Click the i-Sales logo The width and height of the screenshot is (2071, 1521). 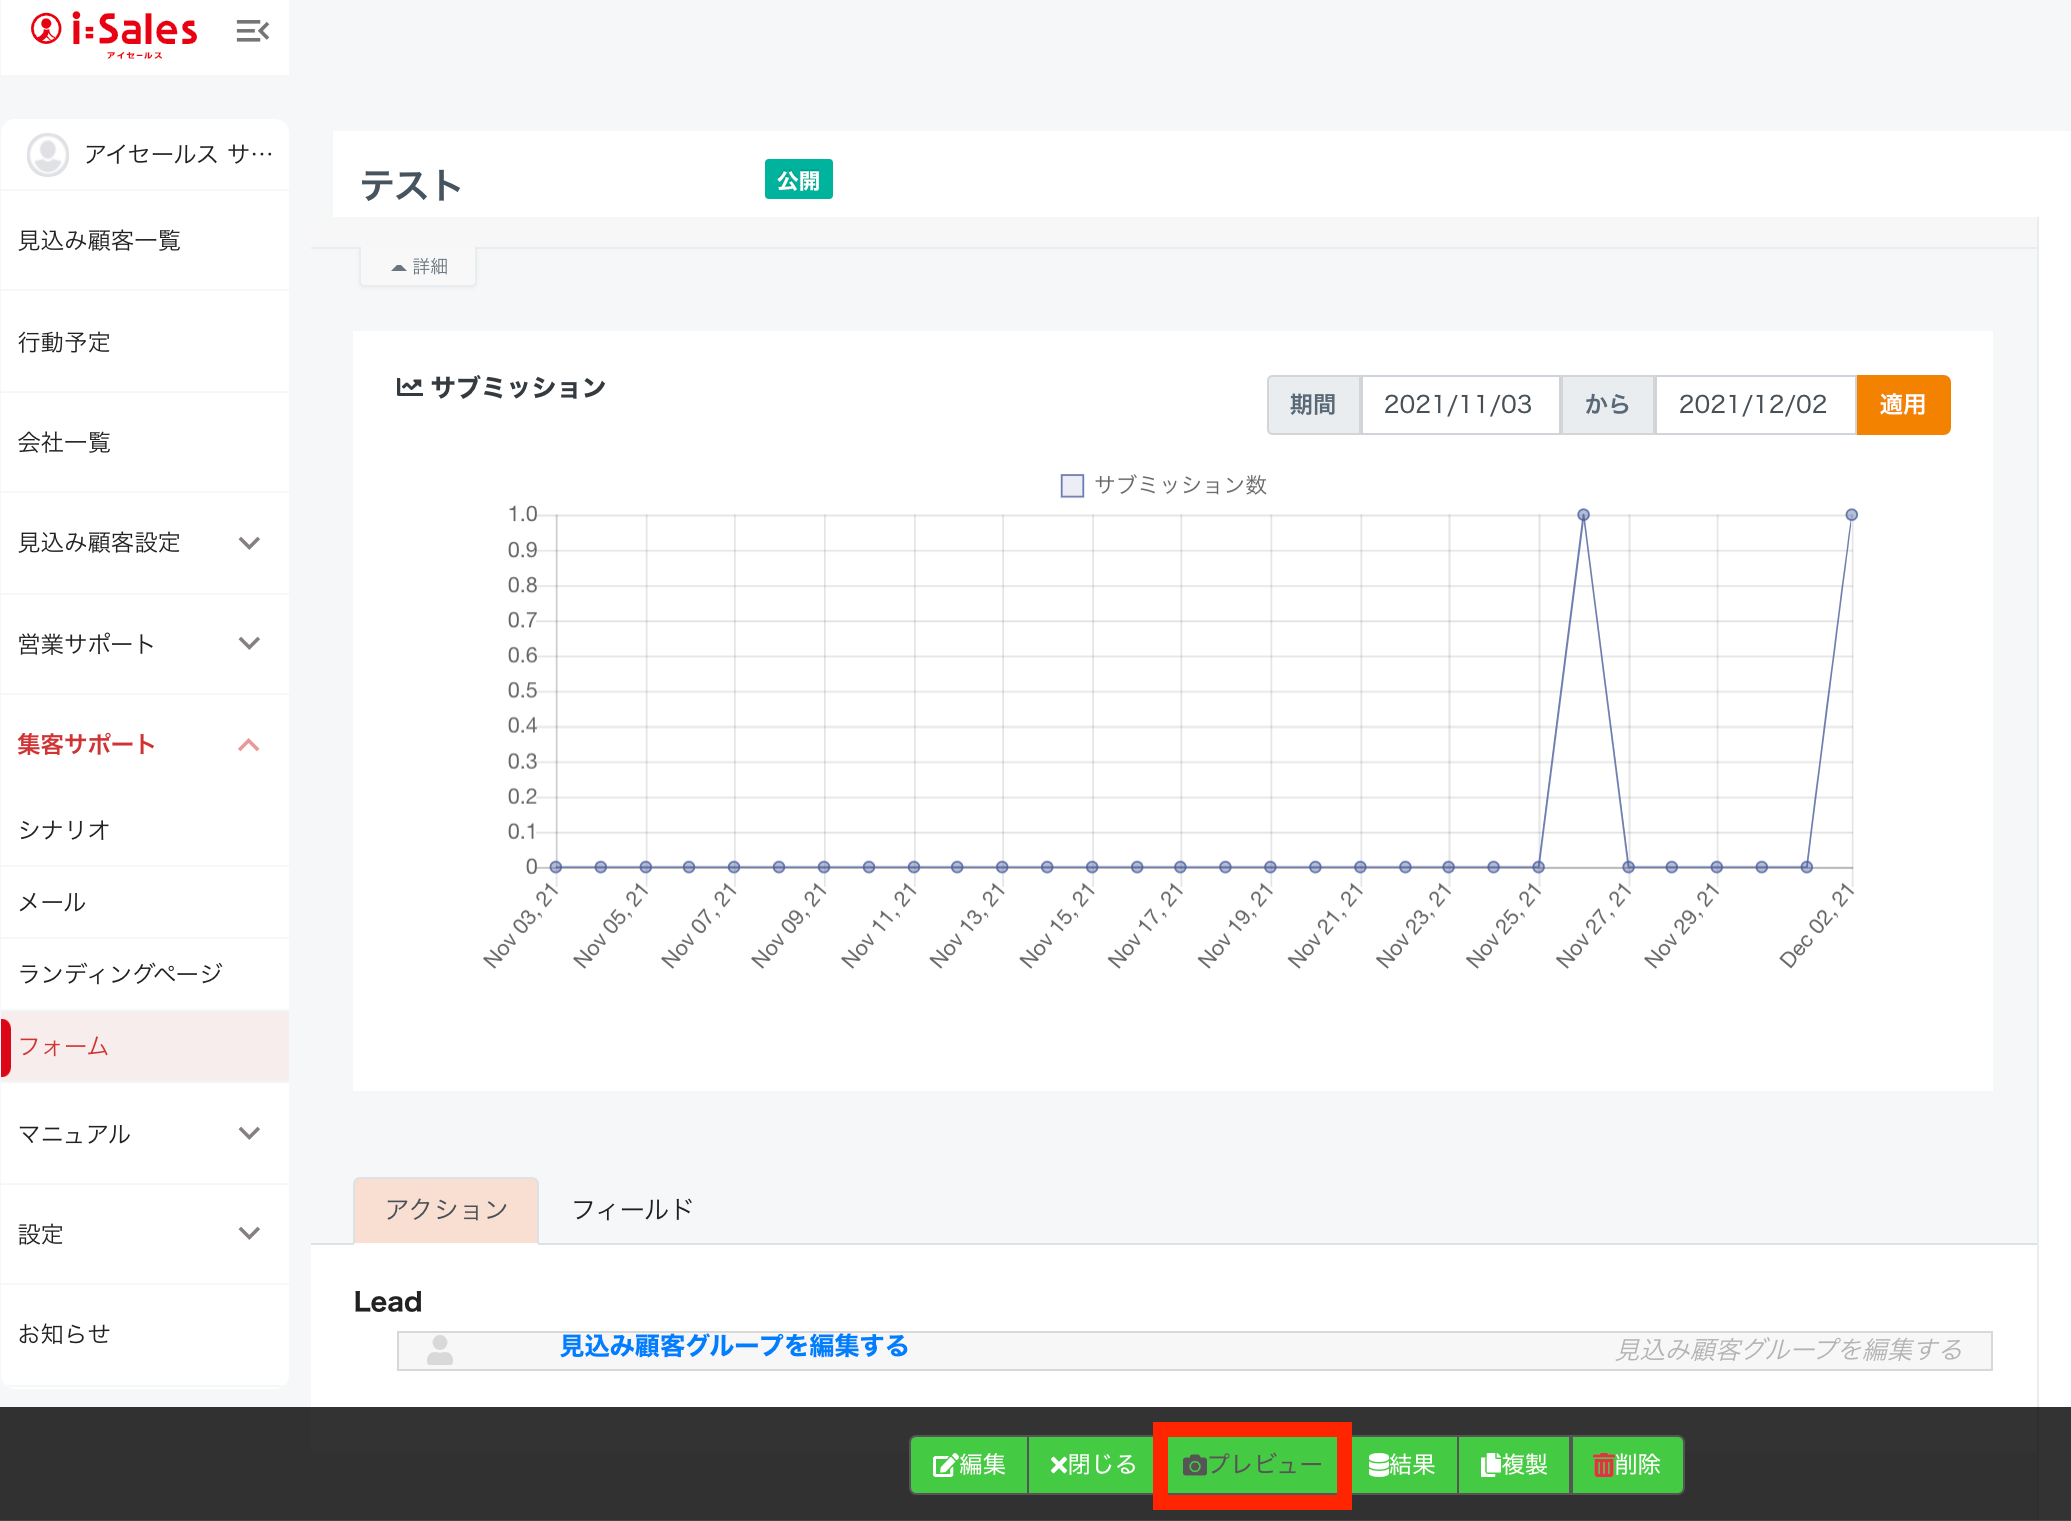point(115,32)
